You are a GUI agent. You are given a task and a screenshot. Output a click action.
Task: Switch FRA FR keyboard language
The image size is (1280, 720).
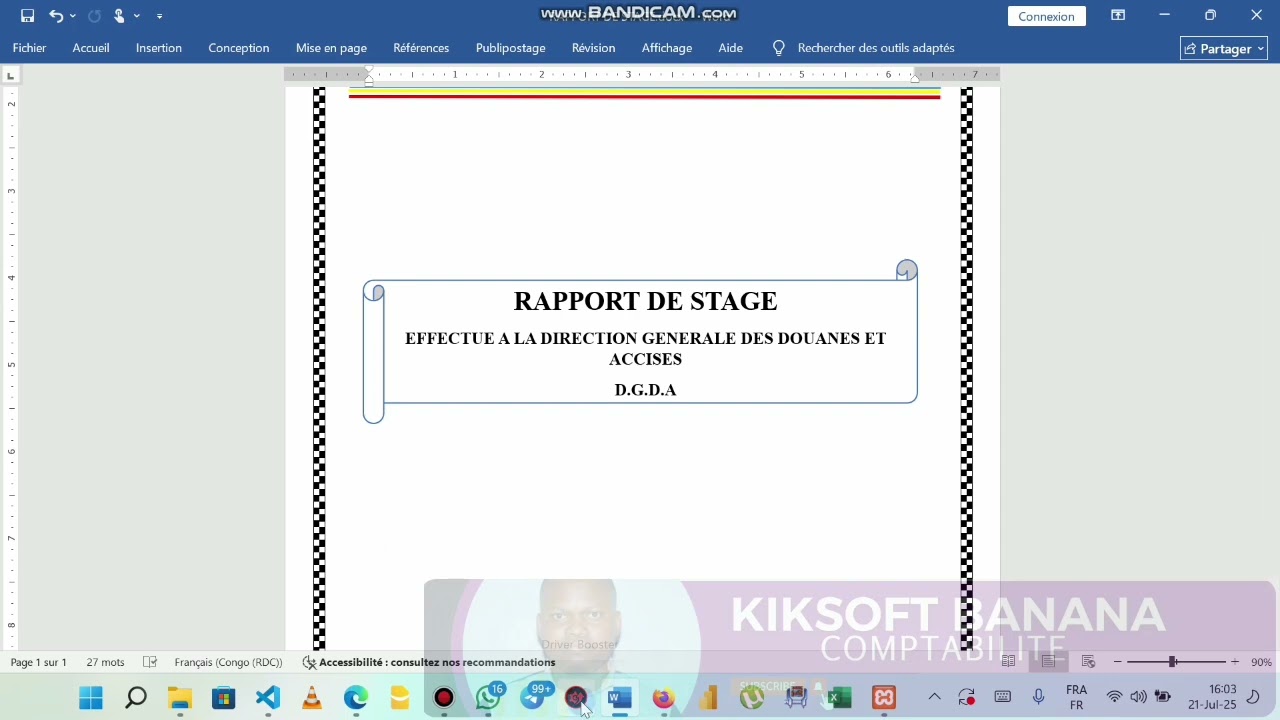point(1076,697)
